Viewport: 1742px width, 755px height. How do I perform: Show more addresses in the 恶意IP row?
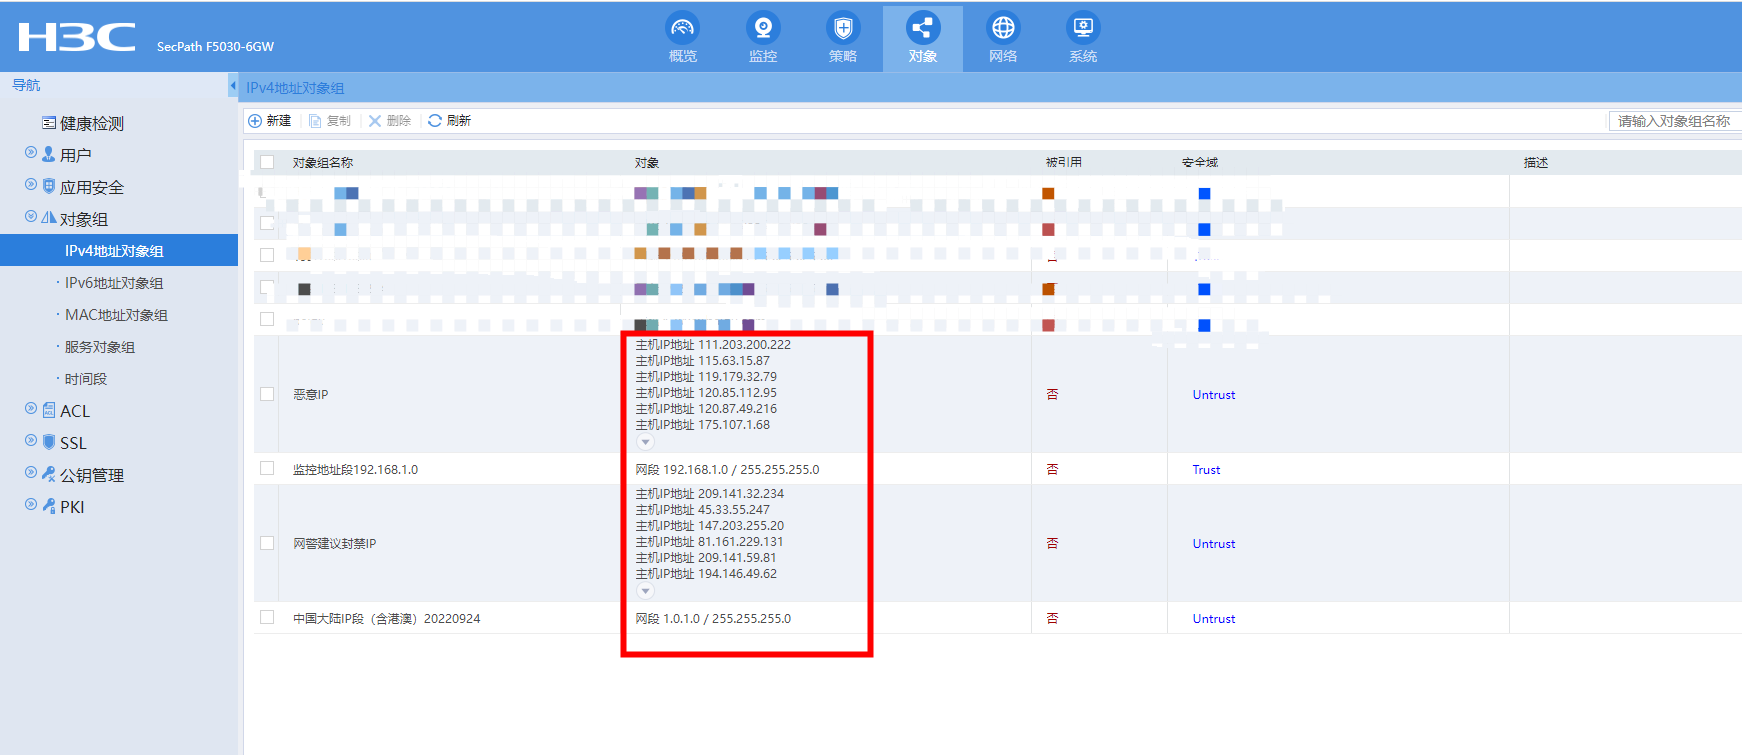tap(646, 442)
